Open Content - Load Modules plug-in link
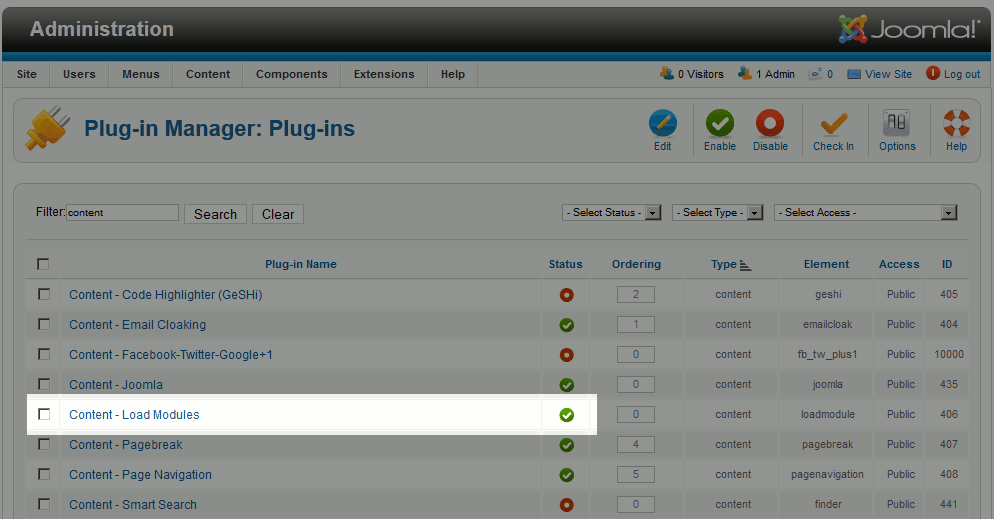Viewport: 994px width, 519px height. tap(134, 414)
